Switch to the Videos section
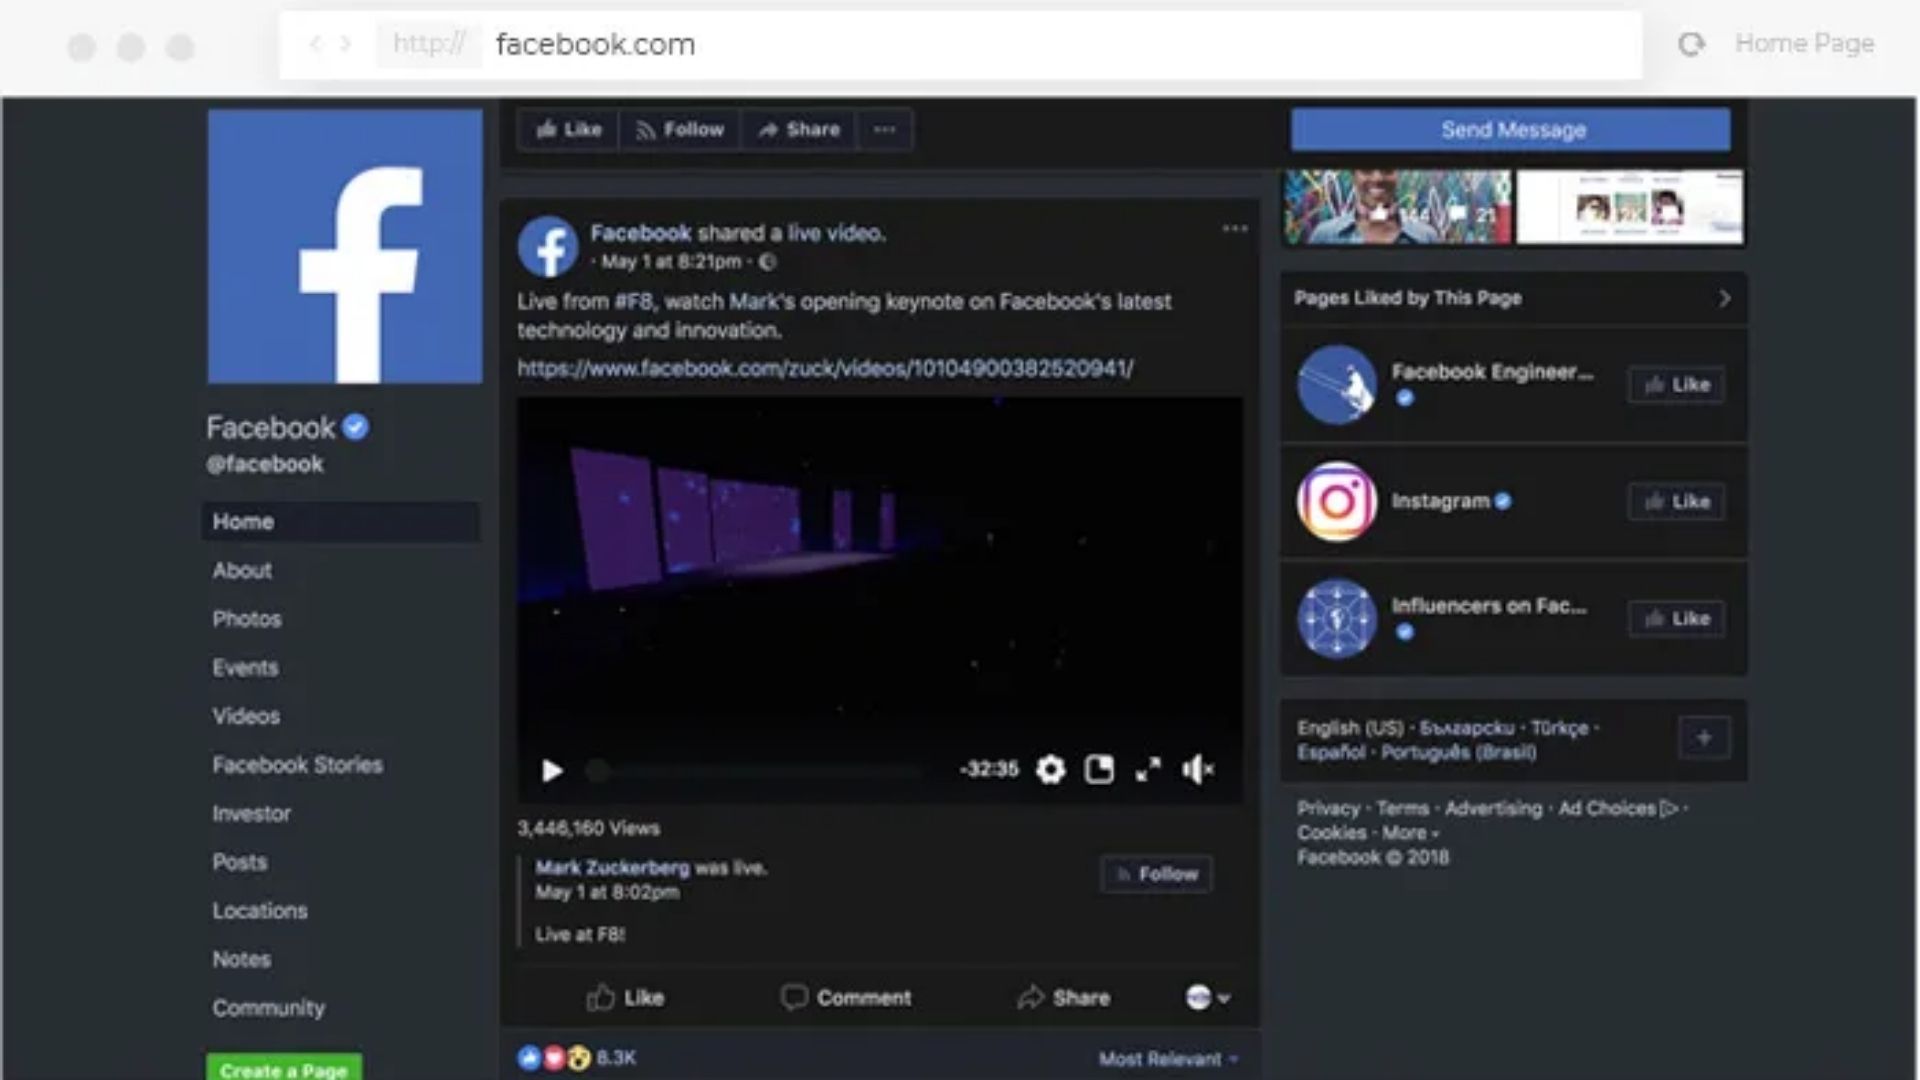 [x=244, y=716]
